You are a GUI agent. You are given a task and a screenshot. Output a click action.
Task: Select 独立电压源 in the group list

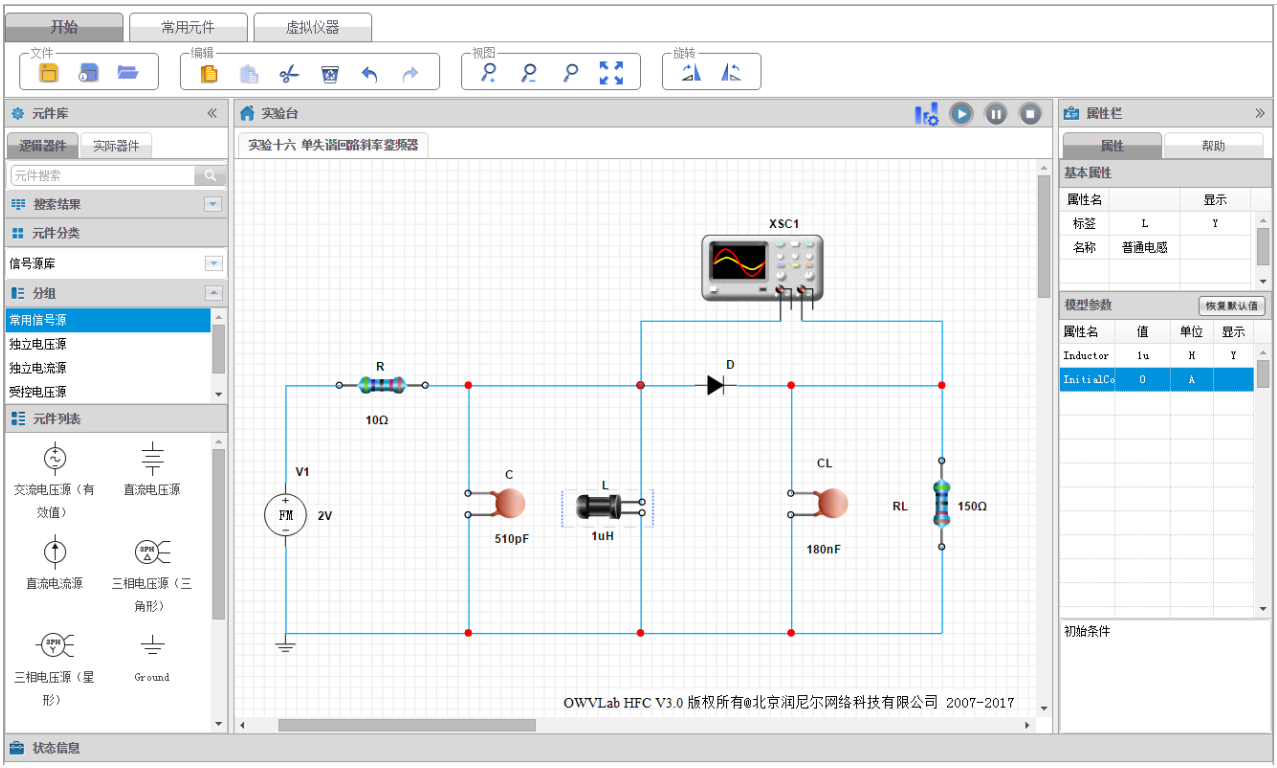click(38, 344)
